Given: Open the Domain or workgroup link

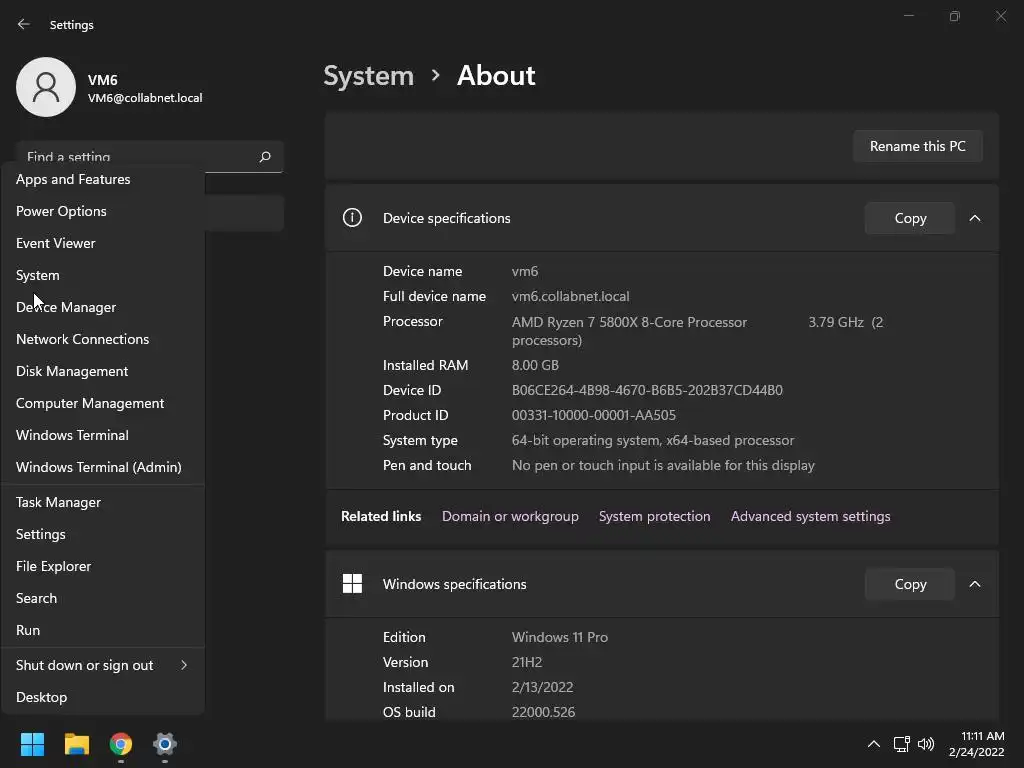Looking at the screenshot, I should (510, 516).
